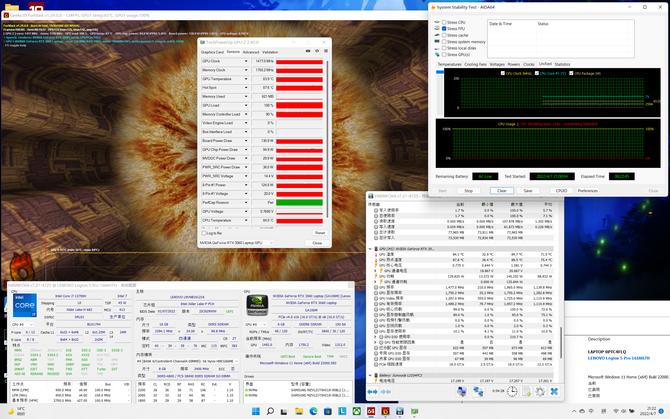Click the red GPU Load sensor bar

pyautogui.click(x=301, y=105)
